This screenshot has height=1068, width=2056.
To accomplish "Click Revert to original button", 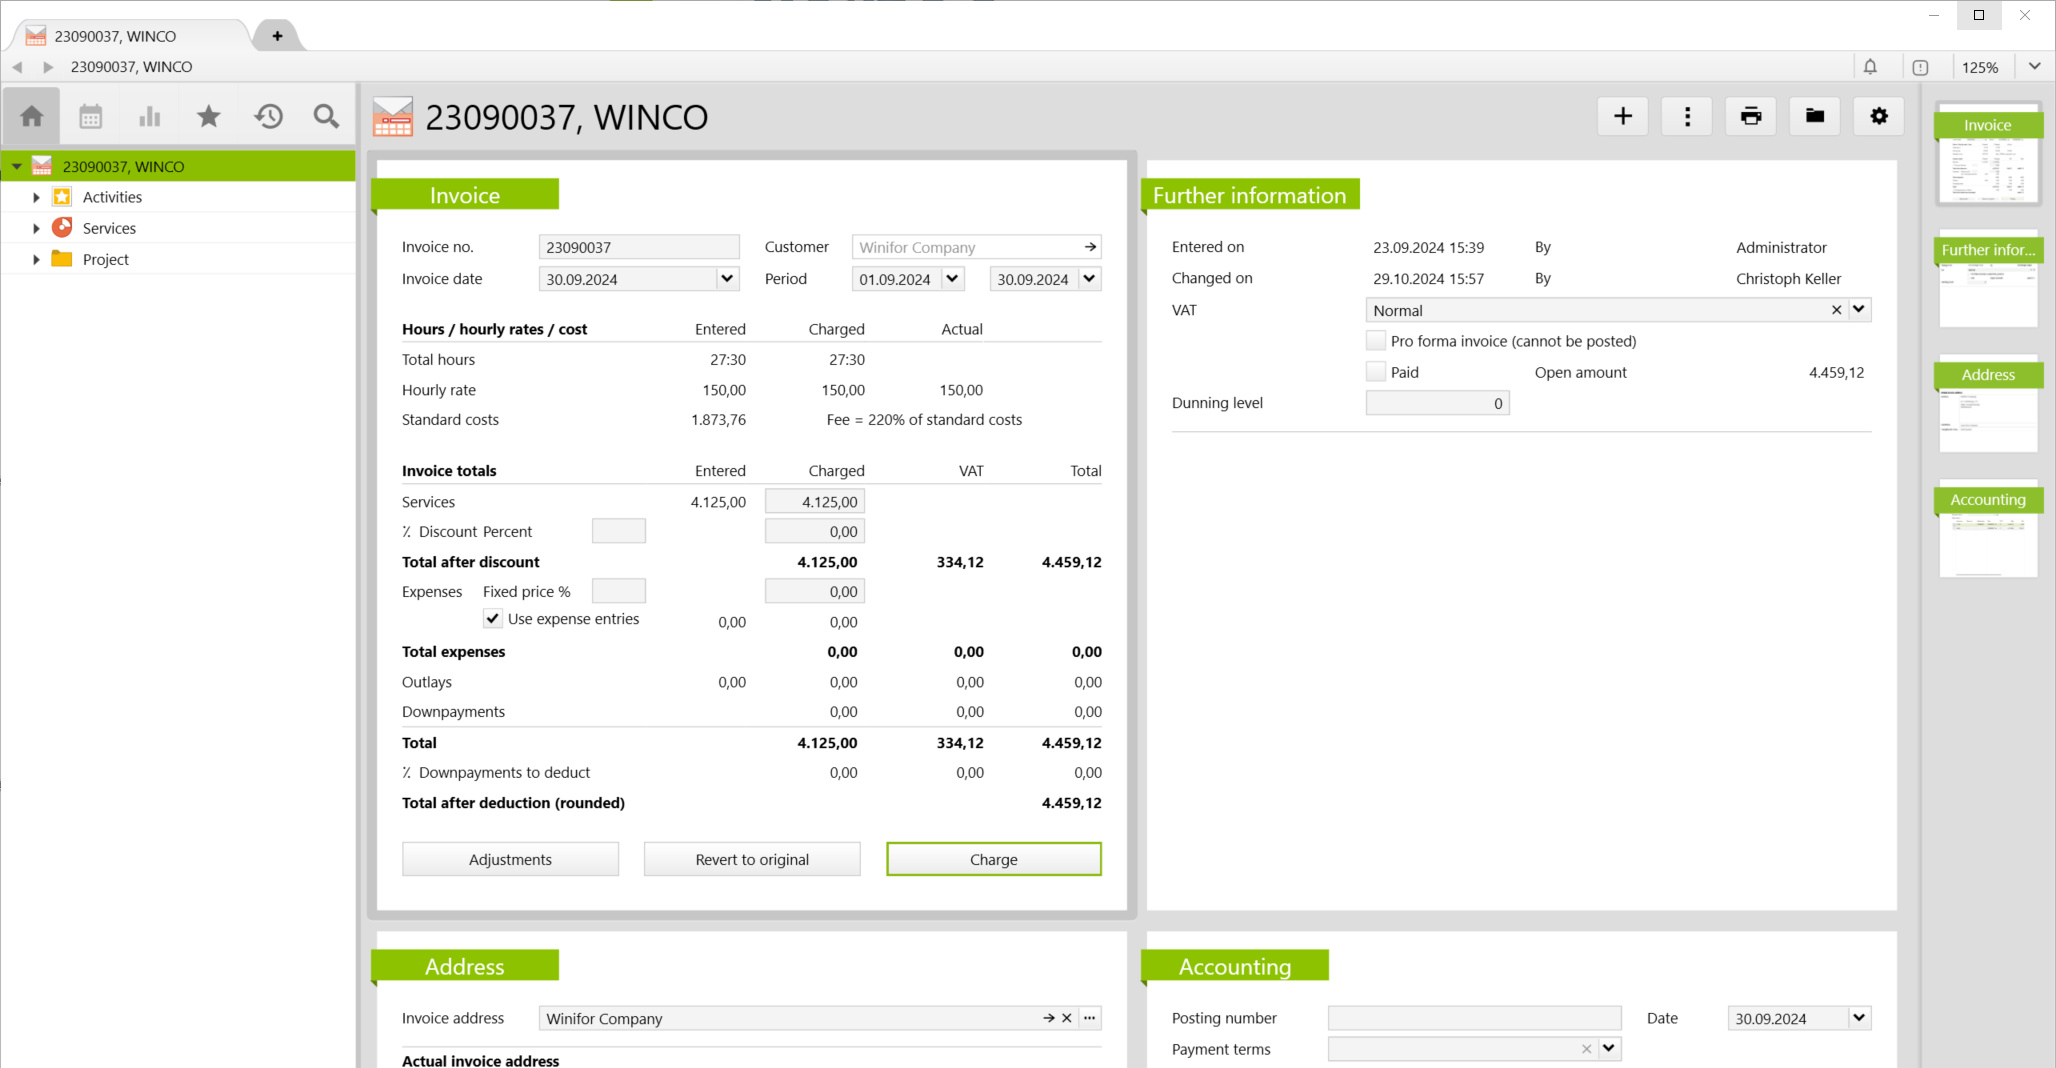I will [752, 860].
